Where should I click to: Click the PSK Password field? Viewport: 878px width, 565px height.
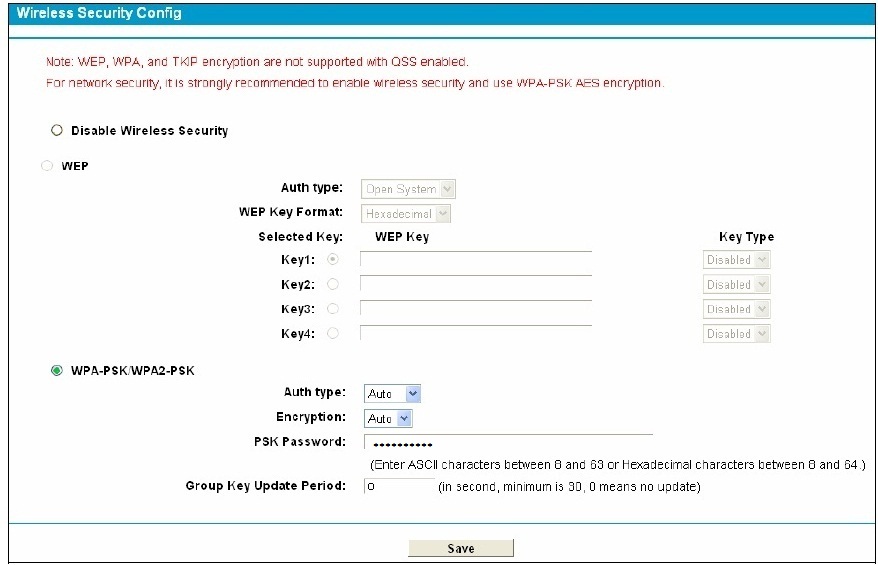[508, 442]
